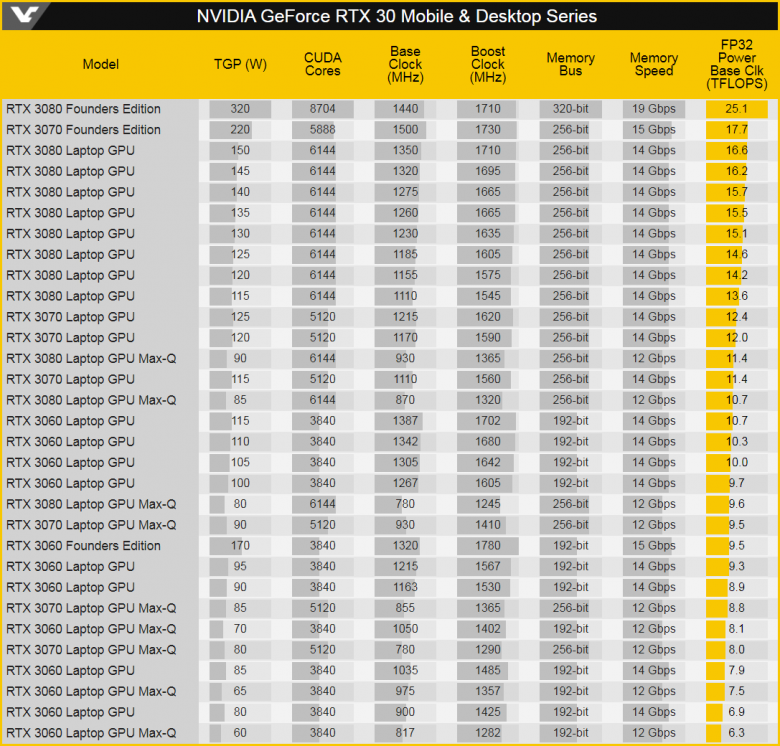Click the 15.5 TFLOPS bar value
780x746 pixels.
(737, 213)
